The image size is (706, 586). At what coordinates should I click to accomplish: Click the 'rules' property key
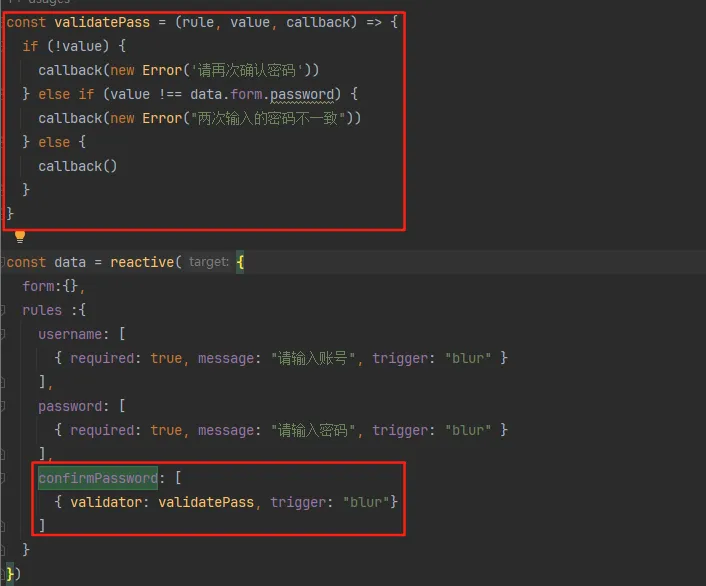tap(42, 310)
